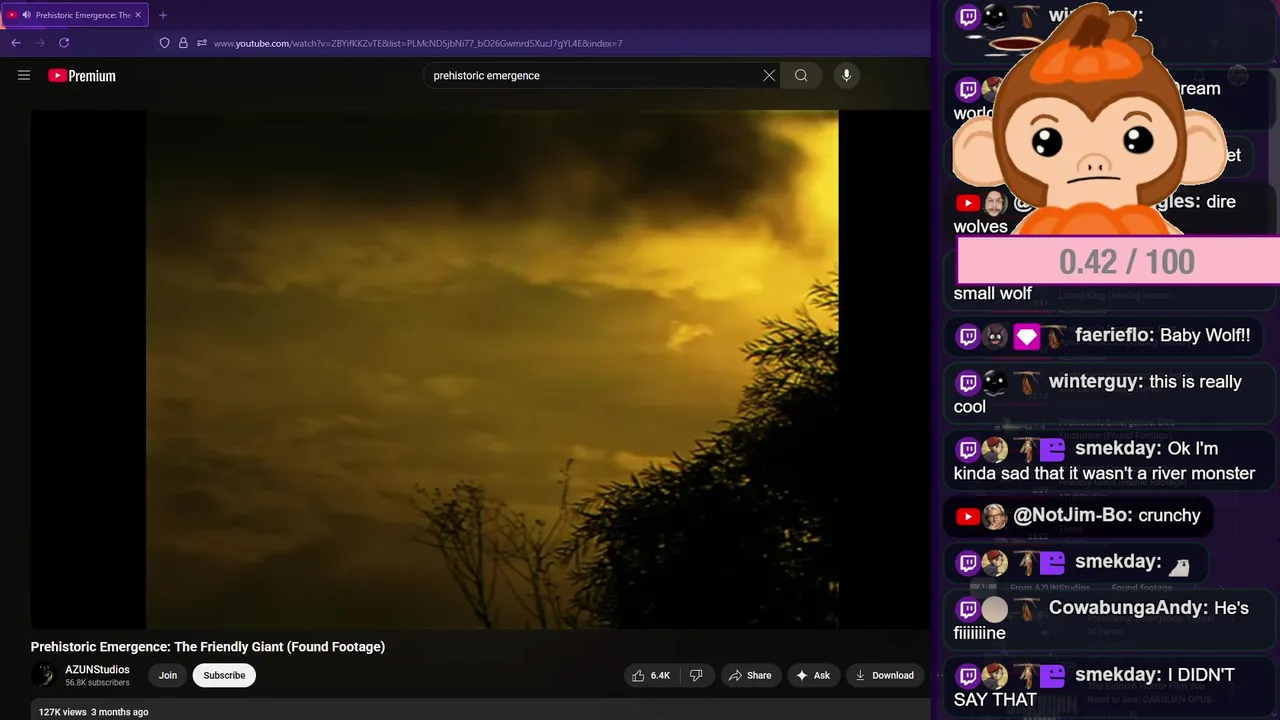Dislike the video with thumbs down

696,675
